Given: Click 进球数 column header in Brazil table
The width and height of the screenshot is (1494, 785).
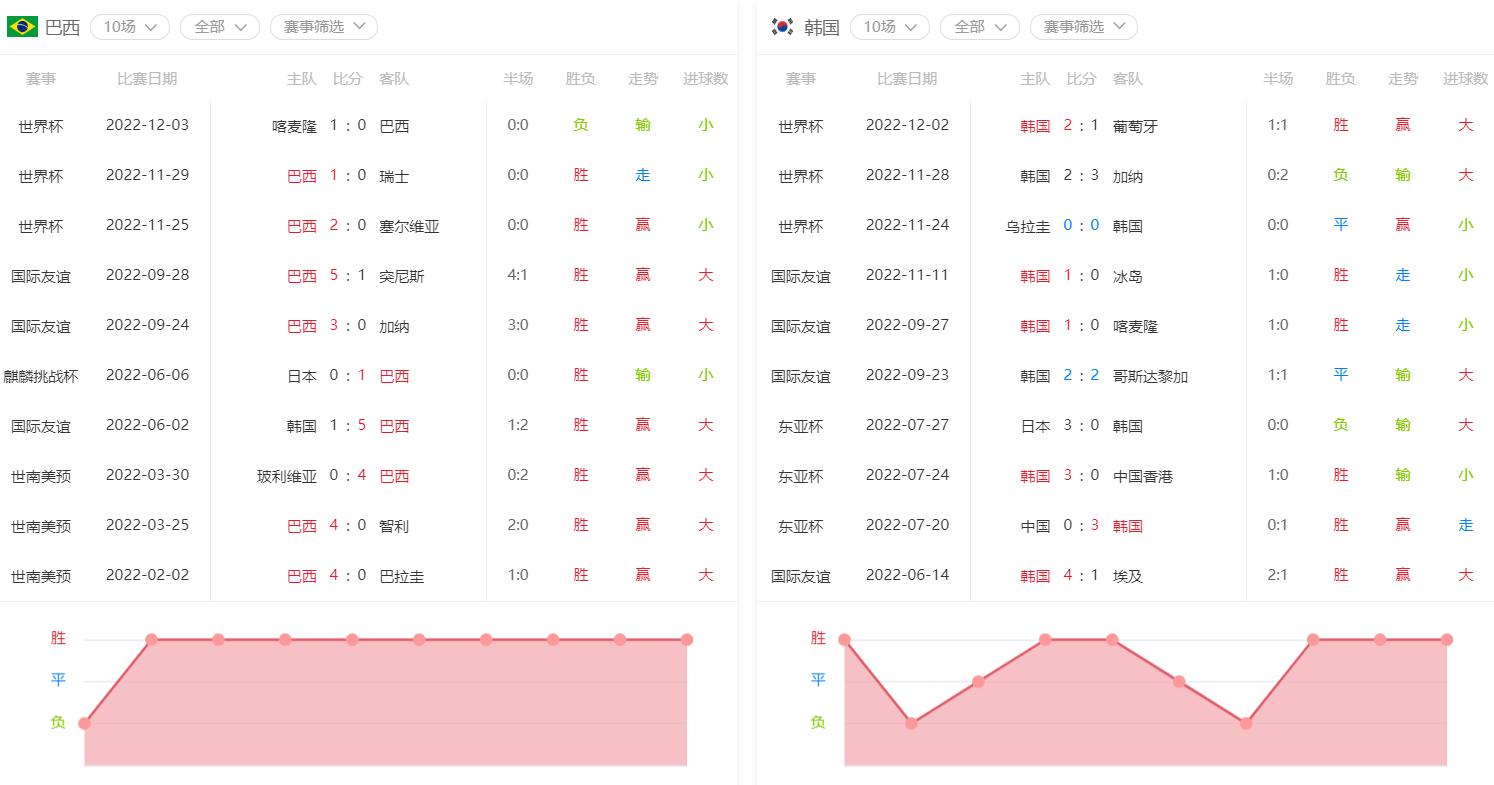Looking at the screenshot, I should tap(705, 79).
